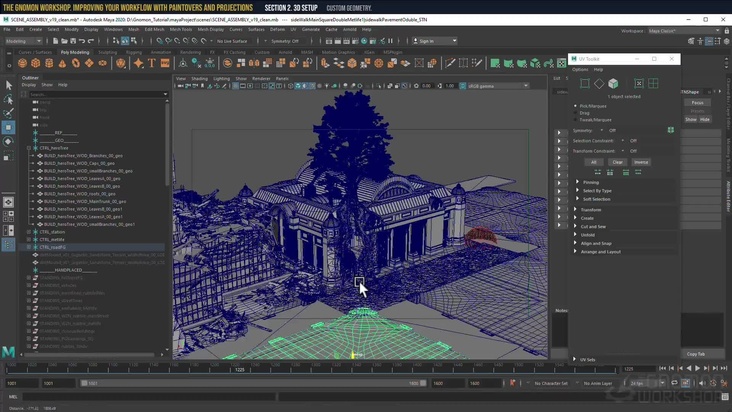Open the Selection Constraint dropdown

(623, 140)
